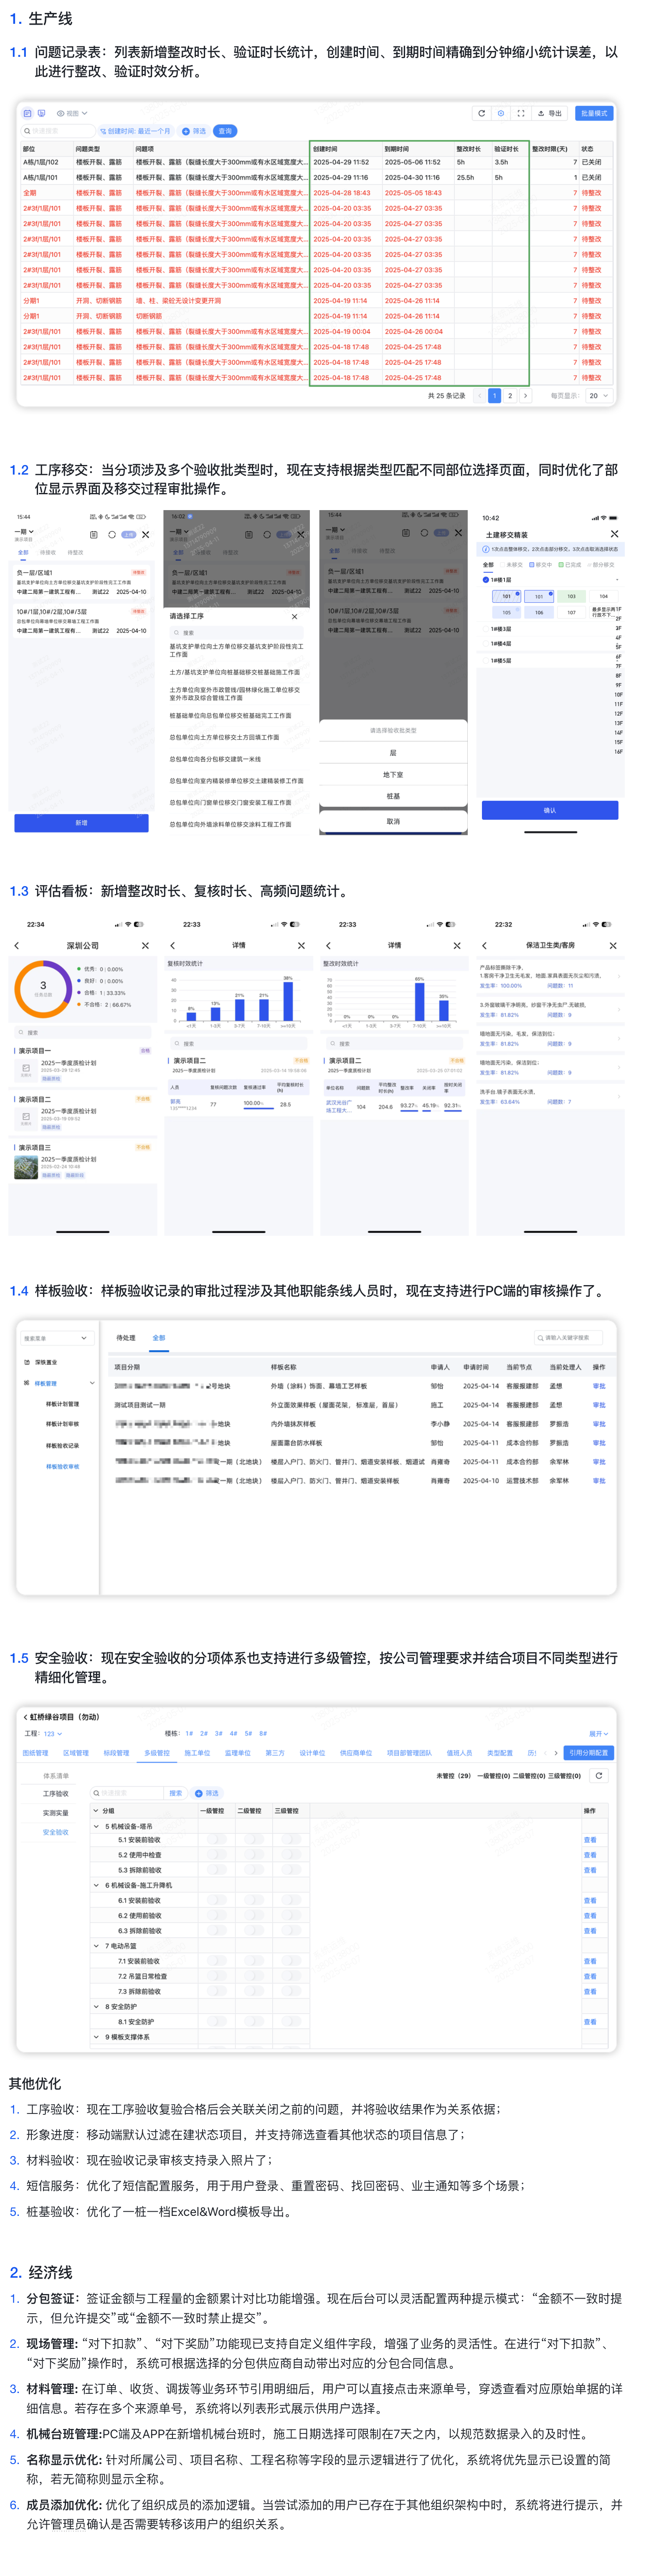Click search field in issue record table

58,131
